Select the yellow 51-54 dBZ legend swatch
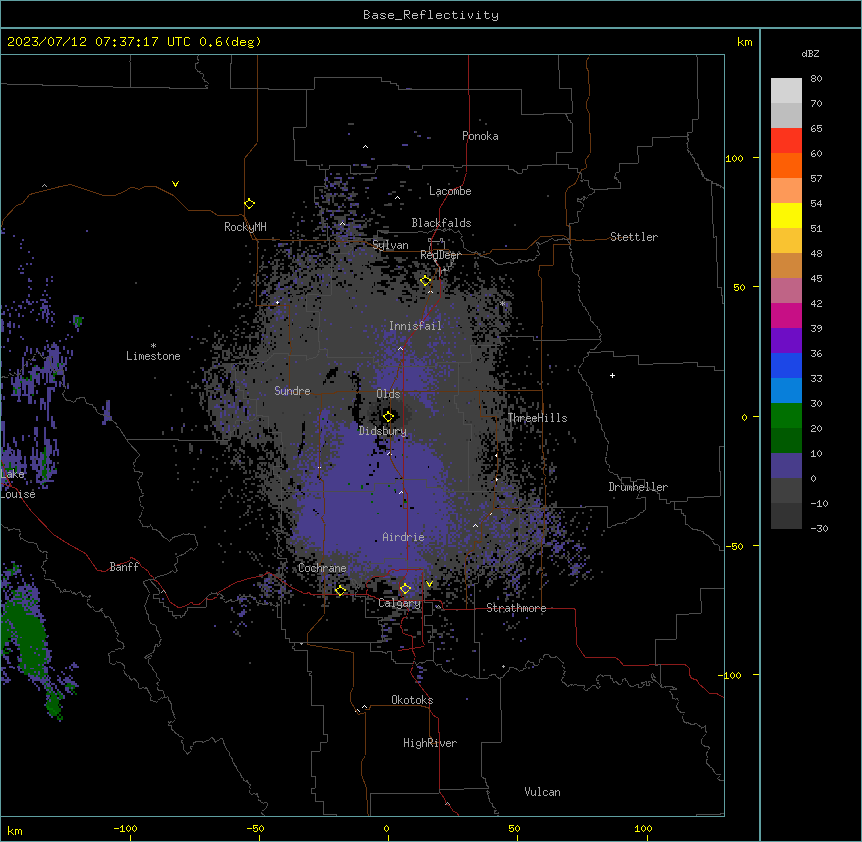 pos(786,215)
